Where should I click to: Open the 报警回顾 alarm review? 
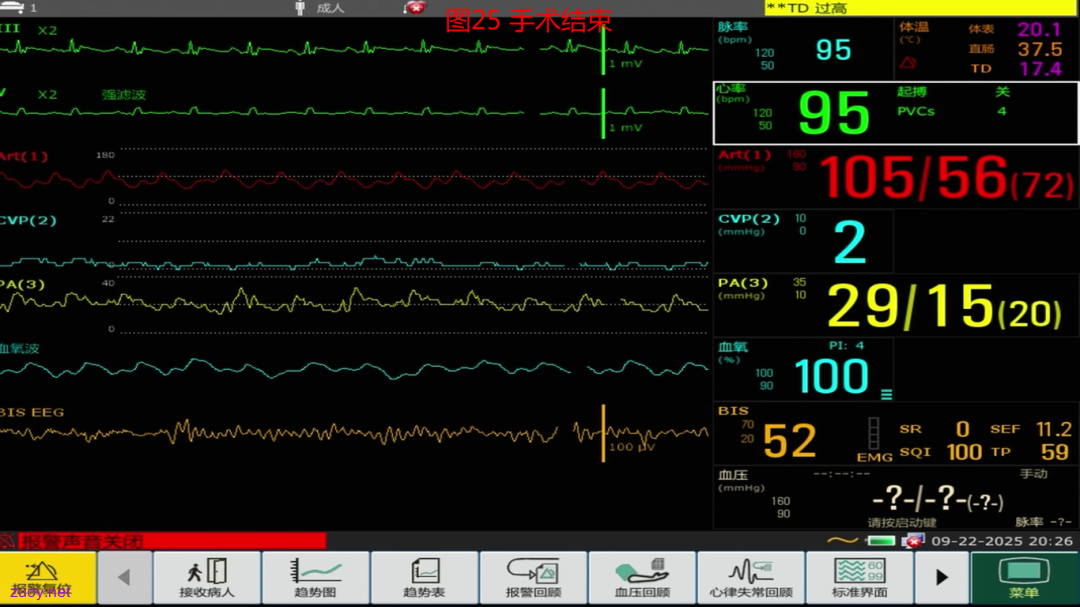[533, 577]
